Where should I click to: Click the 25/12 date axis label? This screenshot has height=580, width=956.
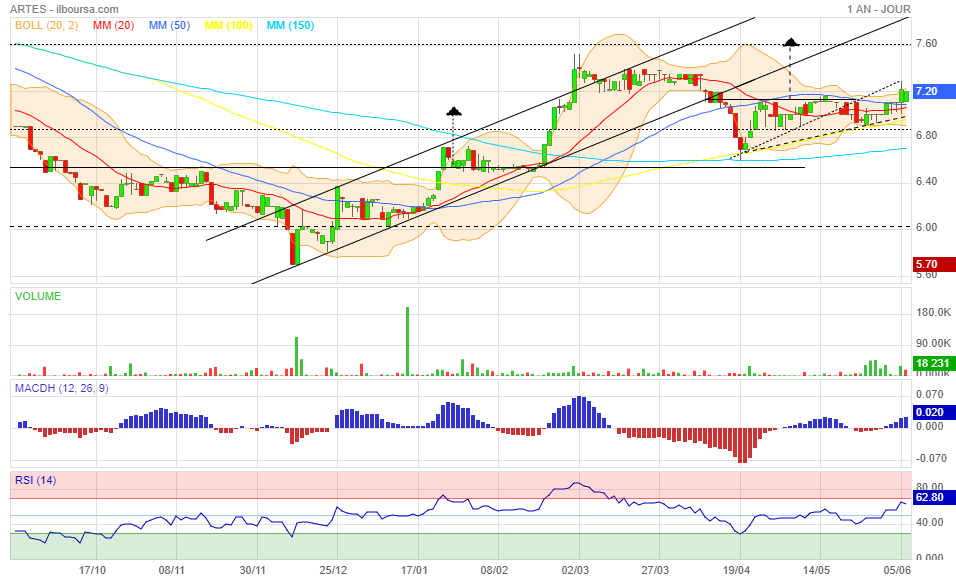[334, 570]
